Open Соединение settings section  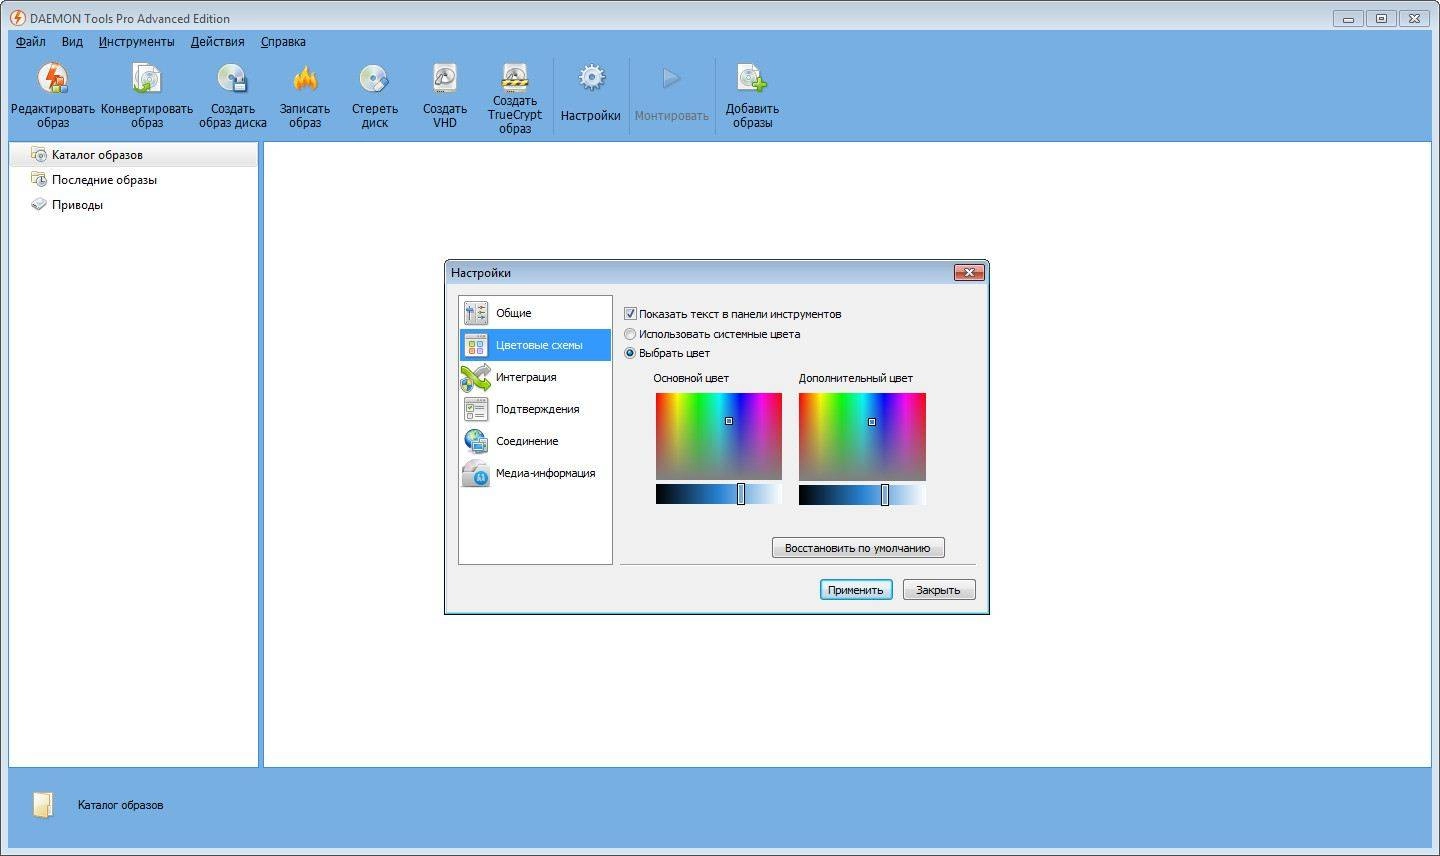coord(535,441)
